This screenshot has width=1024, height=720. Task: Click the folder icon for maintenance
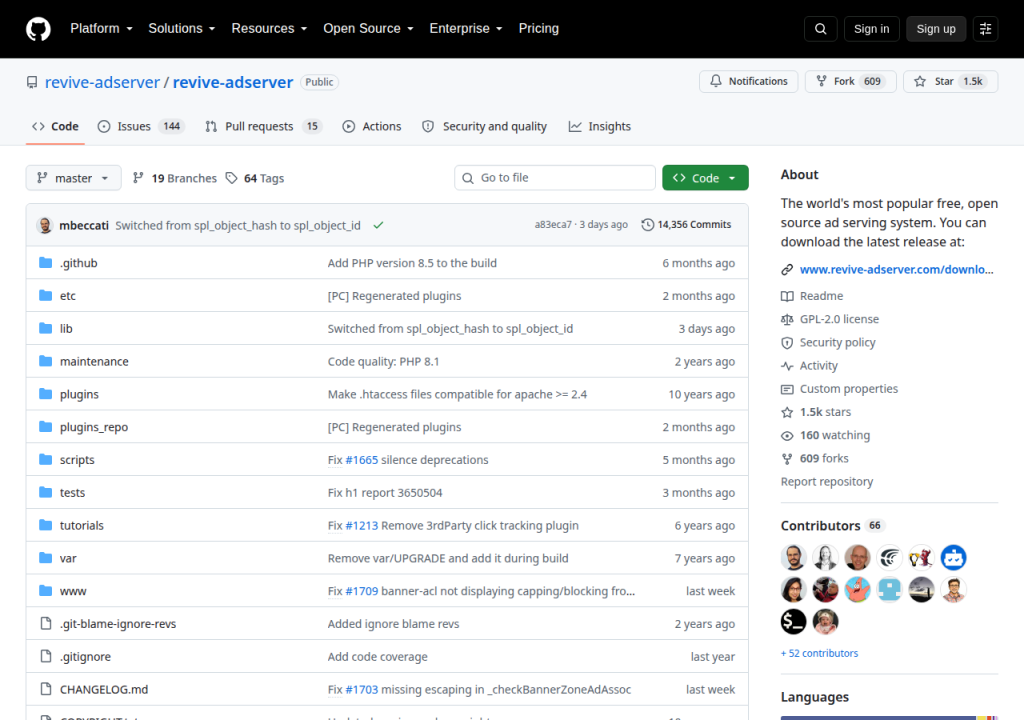click(x=45, y=361)
